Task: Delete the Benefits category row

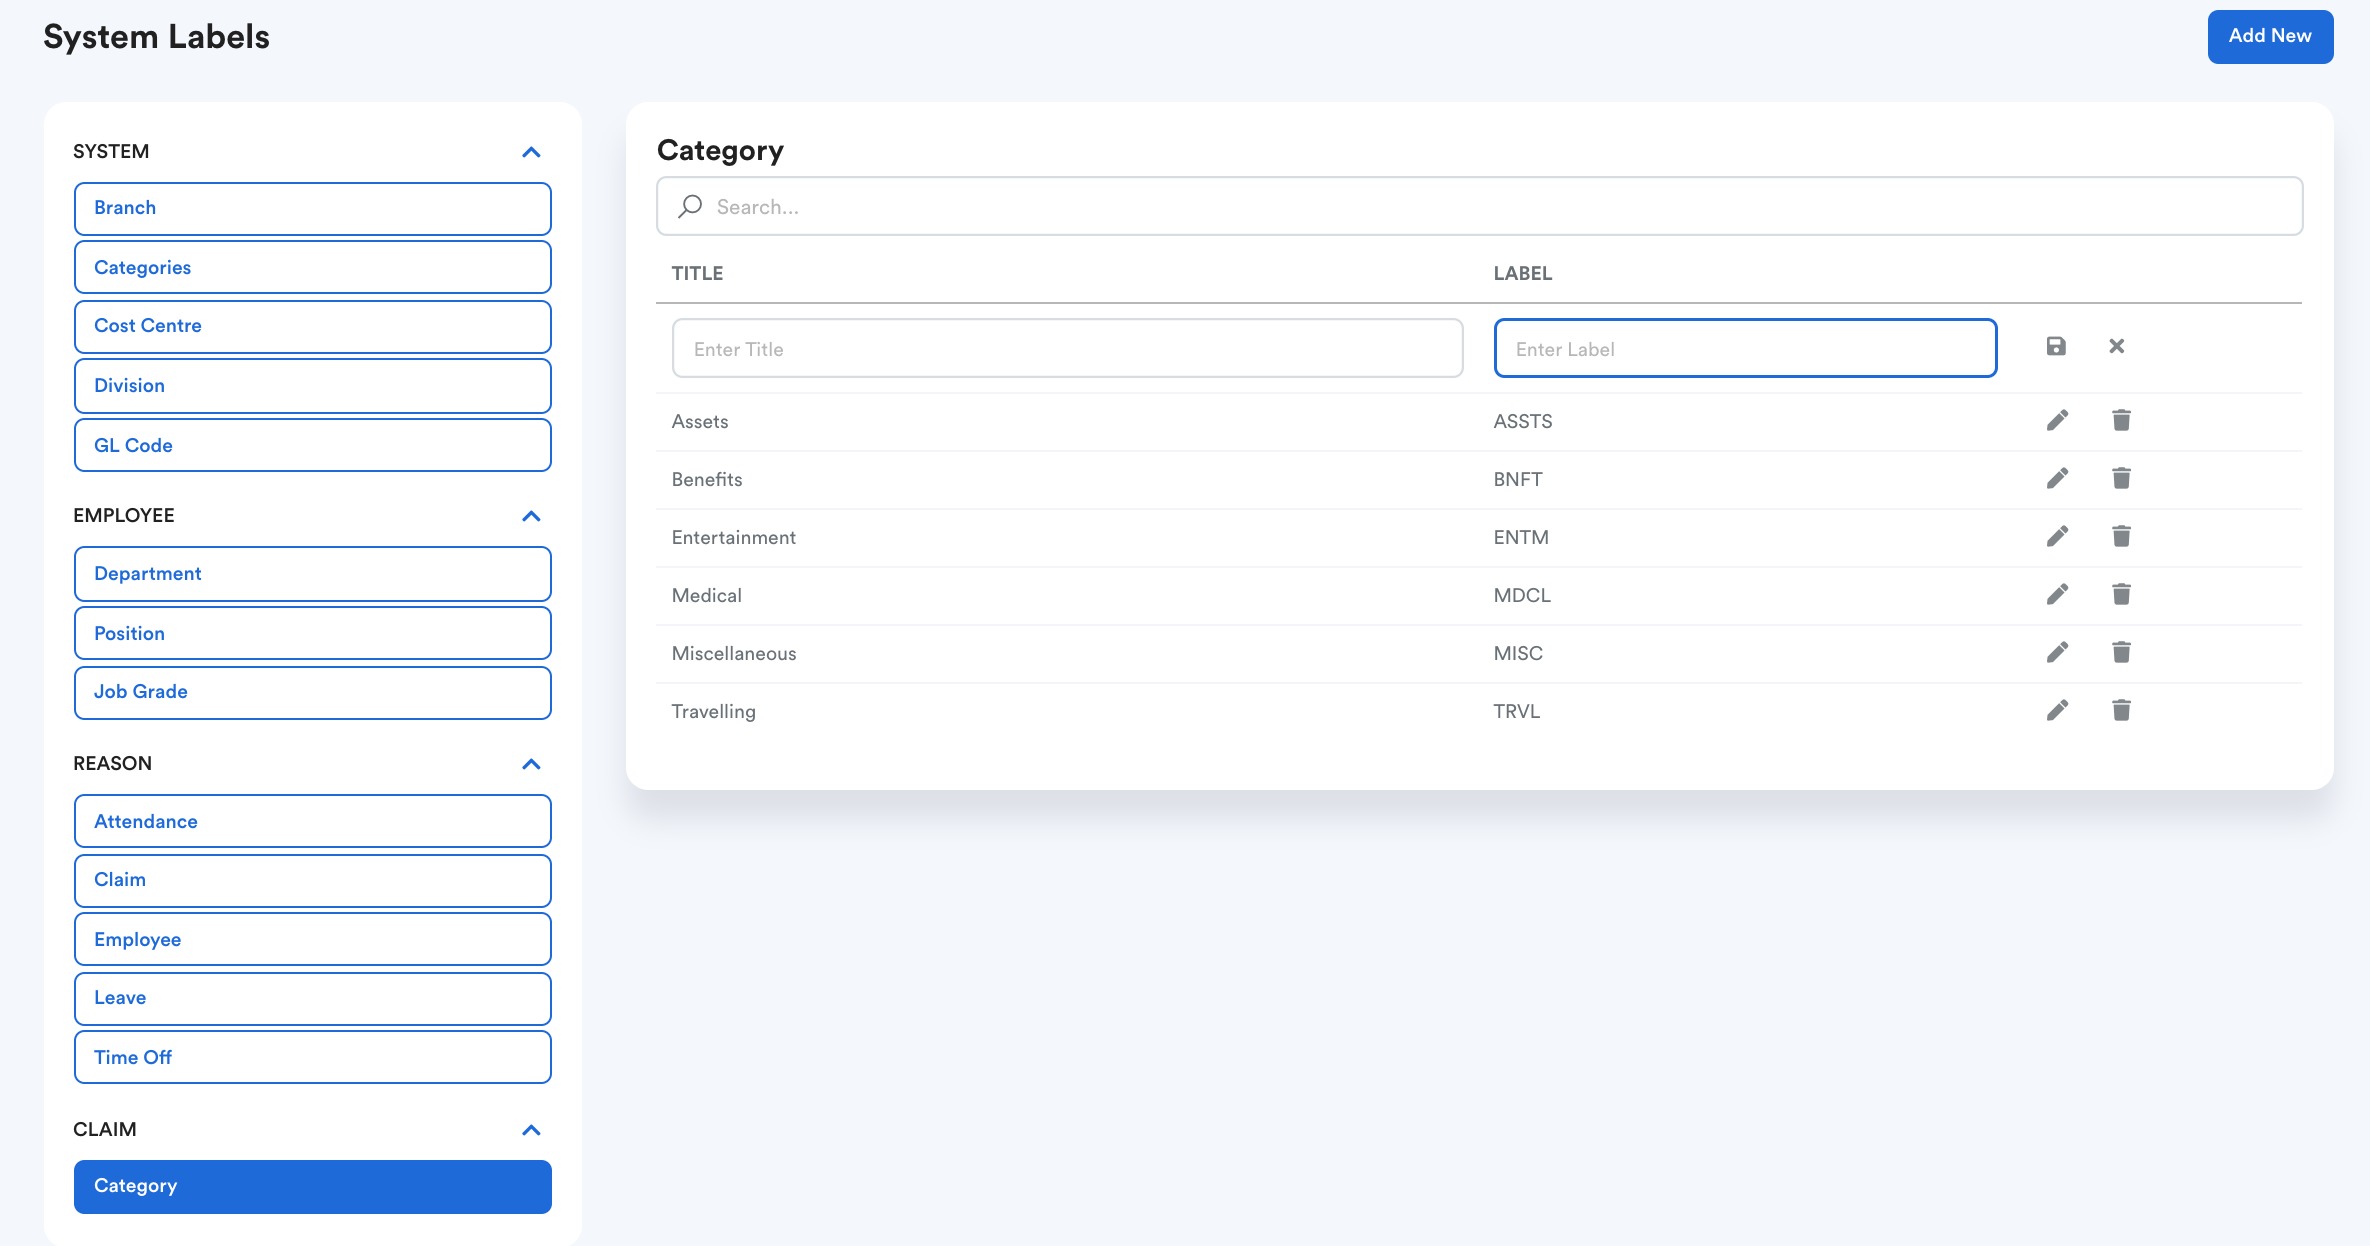Action: click(x=2121, y=478)
